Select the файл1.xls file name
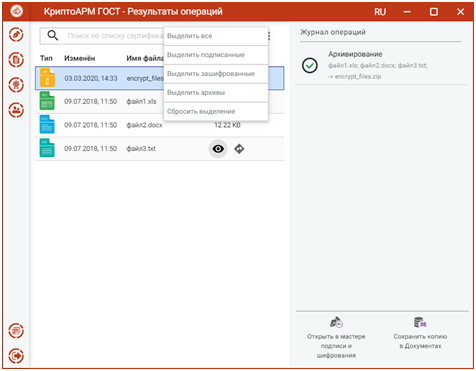 click(x=141, y=101)
